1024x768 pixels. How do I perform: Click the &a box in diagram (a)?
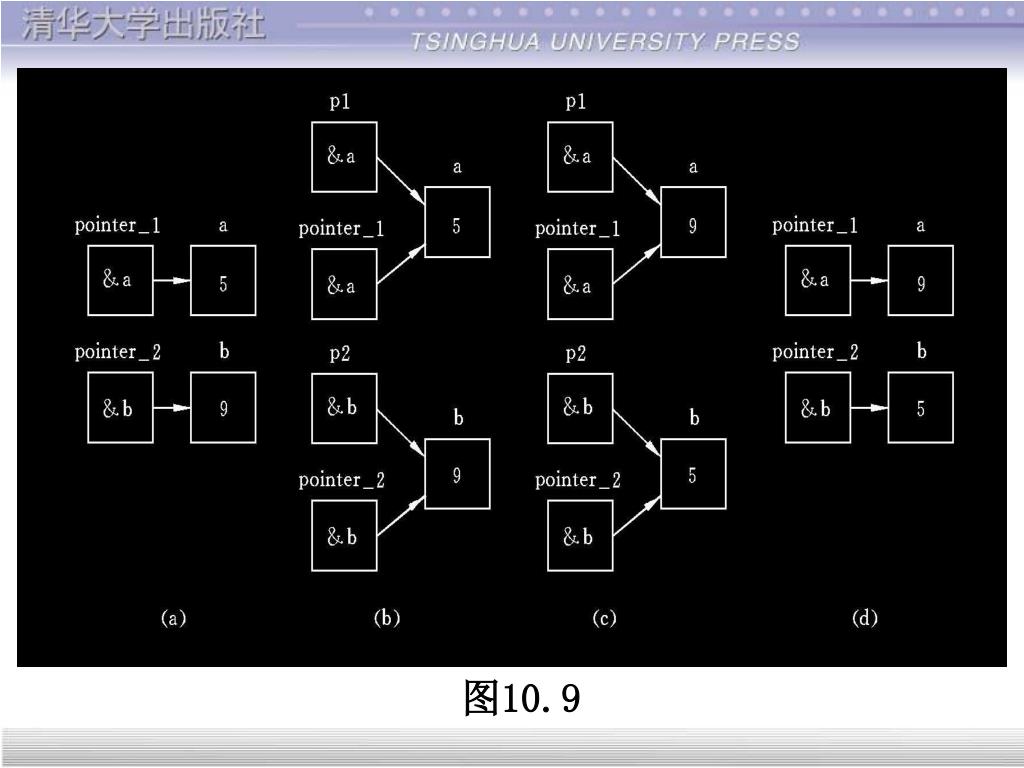(x=121, y=280)
